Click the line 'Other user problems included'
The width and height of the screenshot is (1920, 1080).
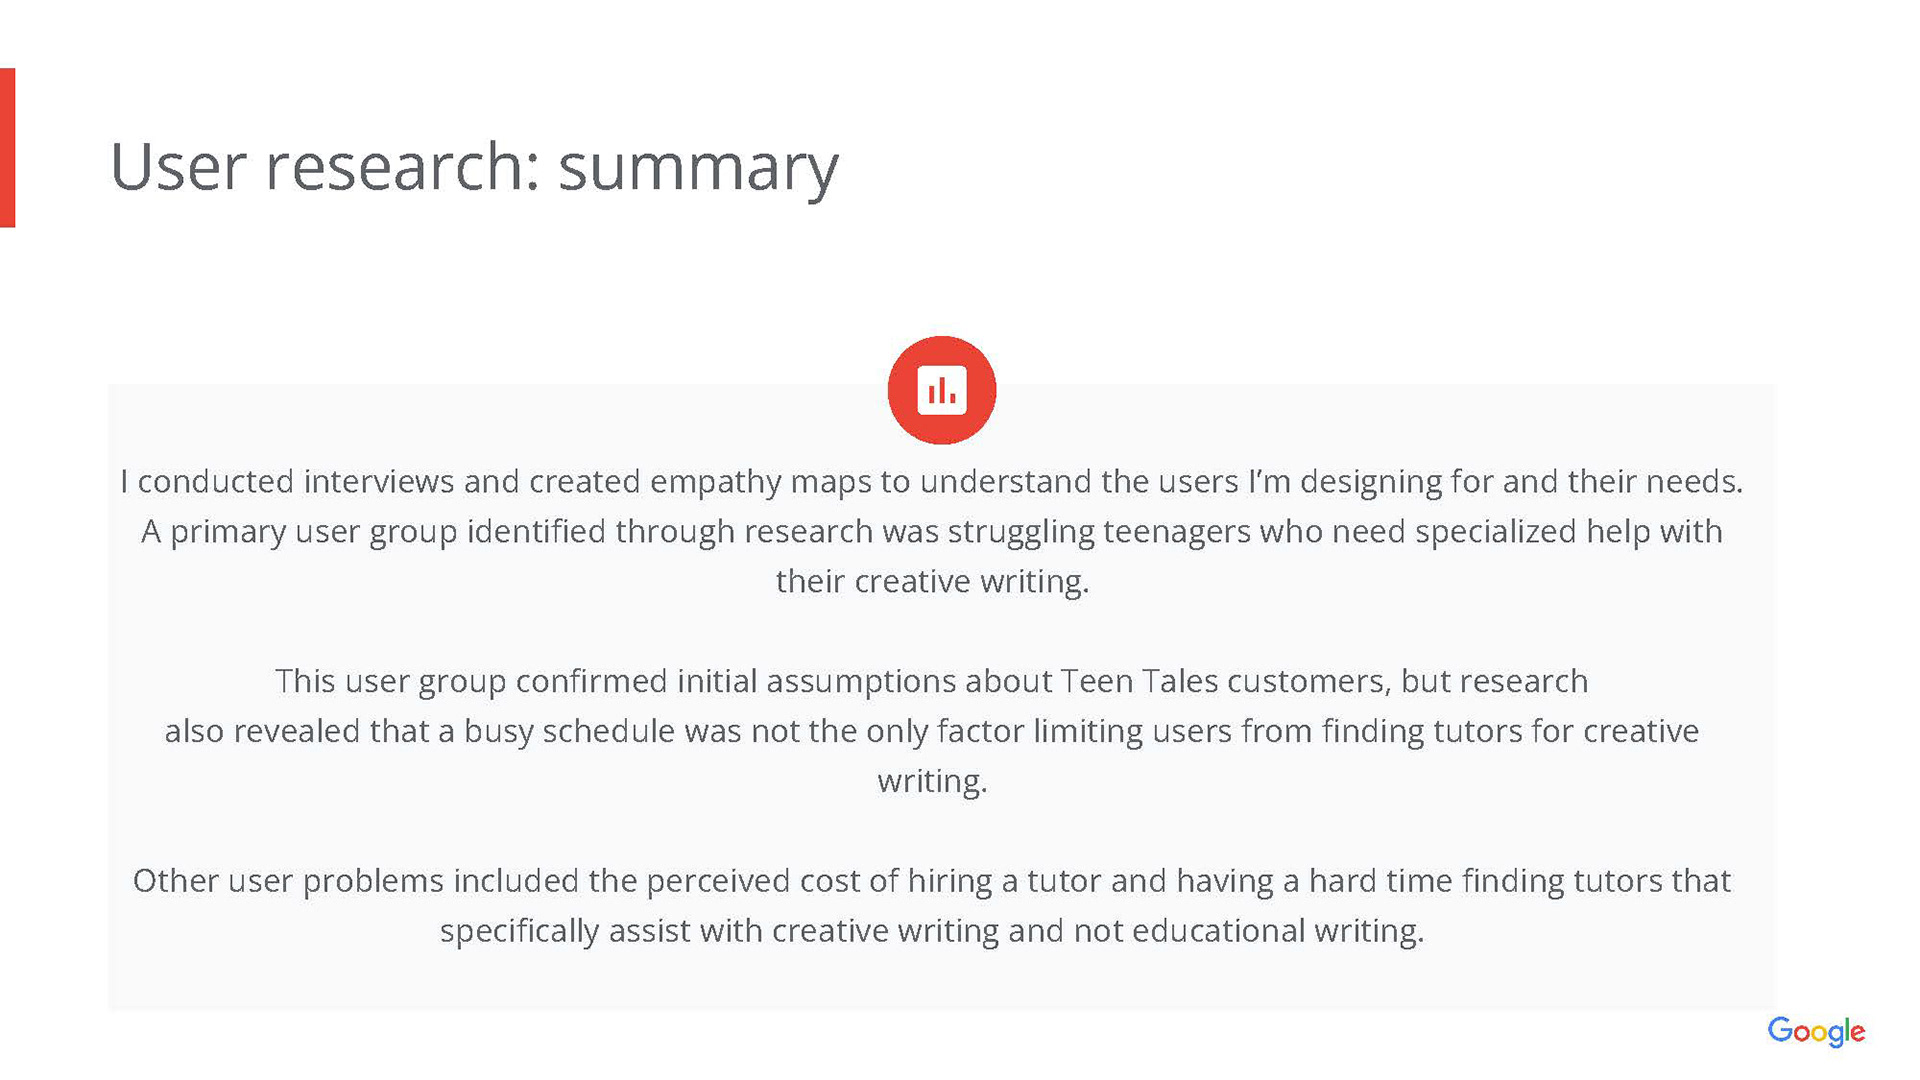(x=931, y=882)
